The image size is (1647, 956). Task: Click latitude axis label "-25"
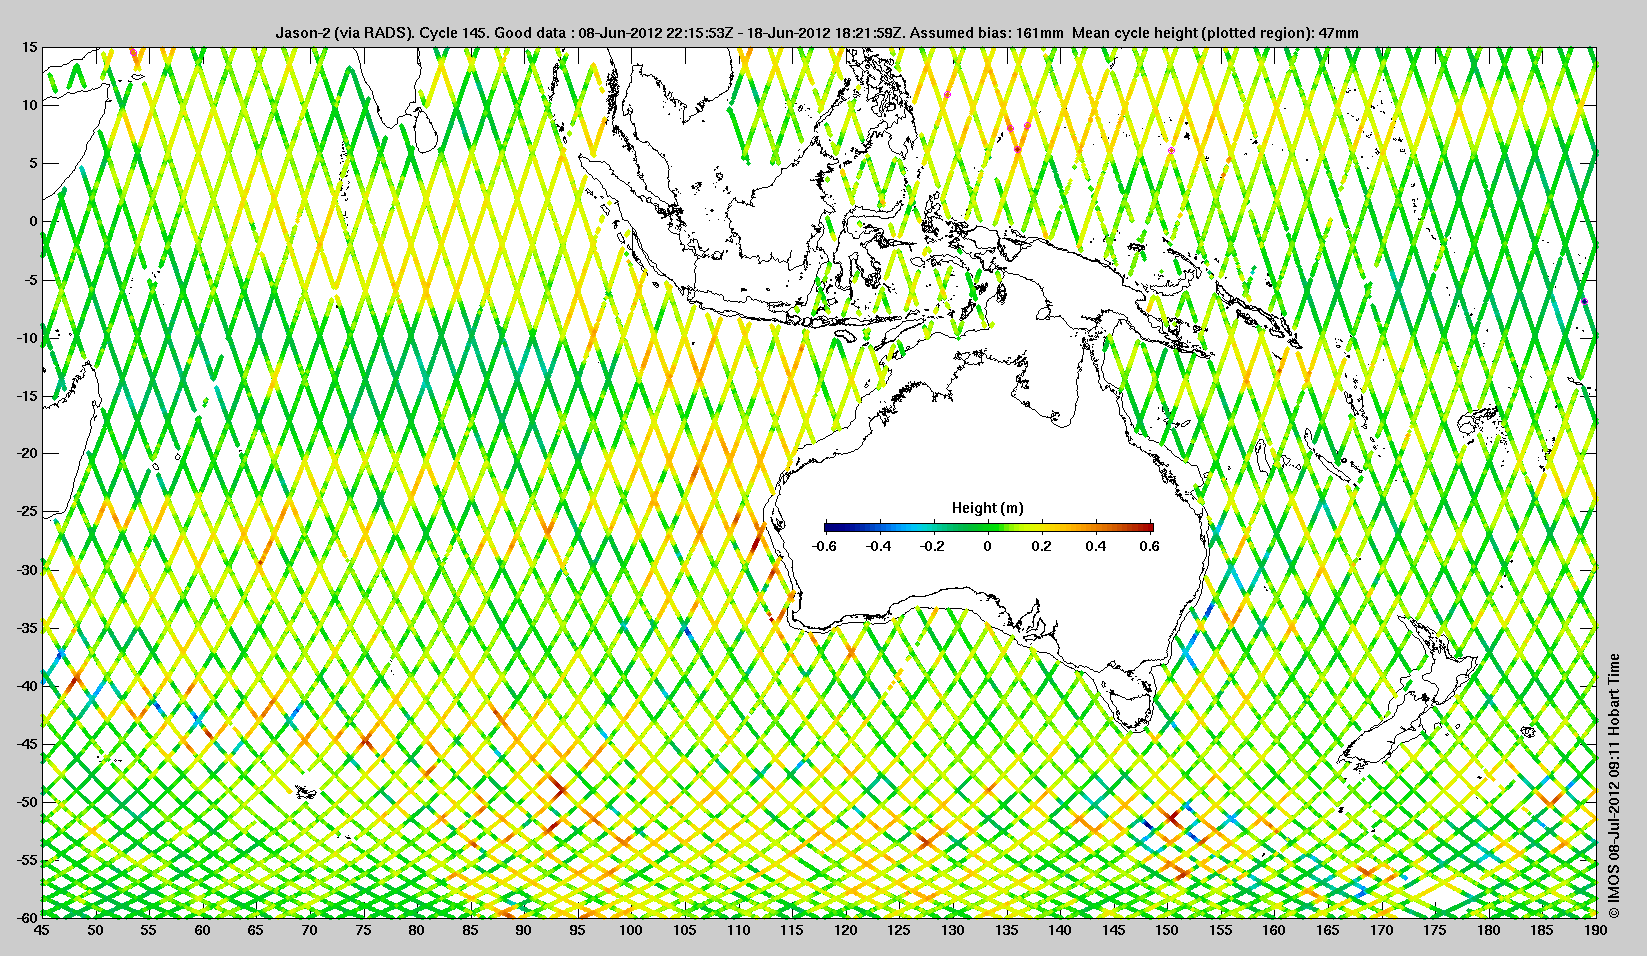pyautogui.click(x=27, y=512)
